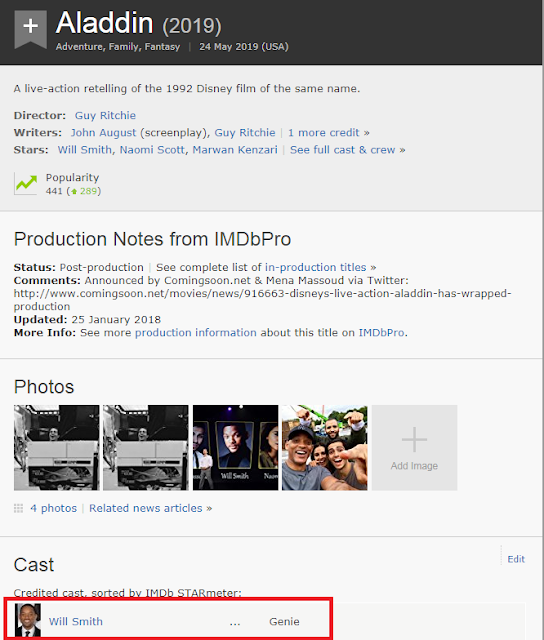Open Will Smith link in Stars row
This screenshot has width=544, height=640.
(84, 150)
